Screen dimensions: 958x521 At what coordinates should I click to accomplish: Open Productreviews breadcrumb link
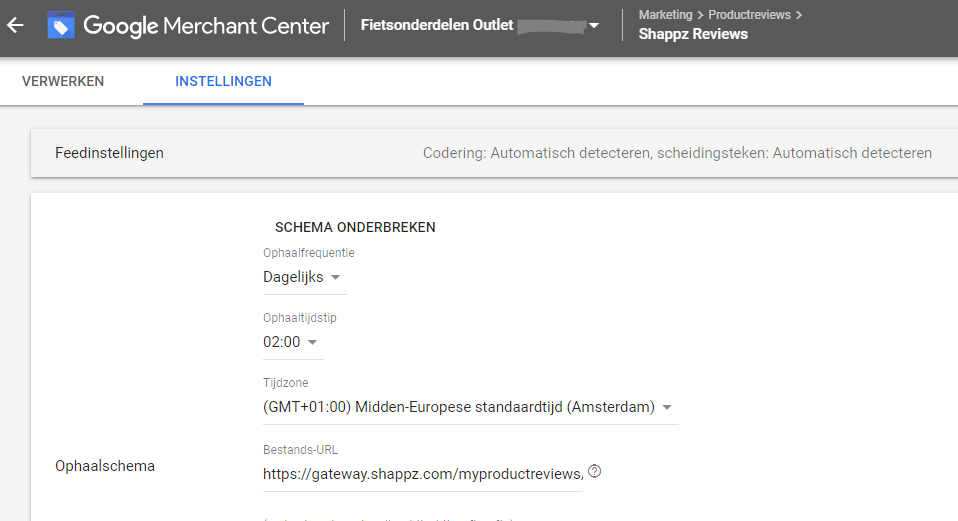749,15
